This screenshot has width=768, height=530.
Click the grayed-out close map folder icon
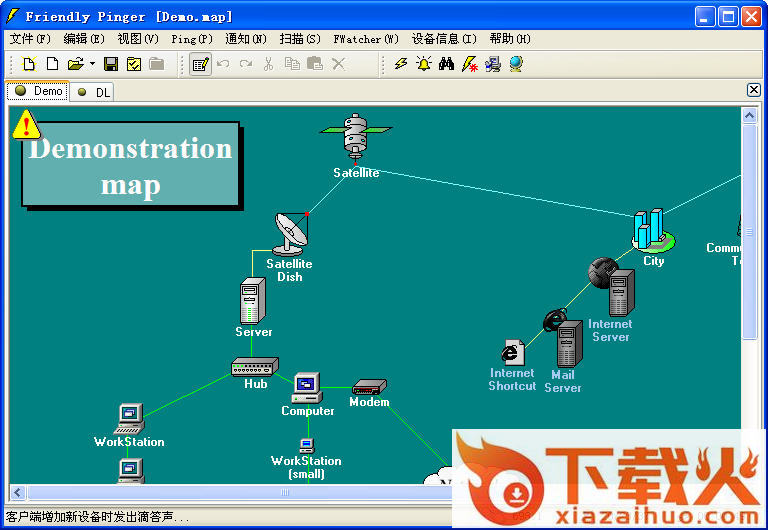click(x=157, y=64)
